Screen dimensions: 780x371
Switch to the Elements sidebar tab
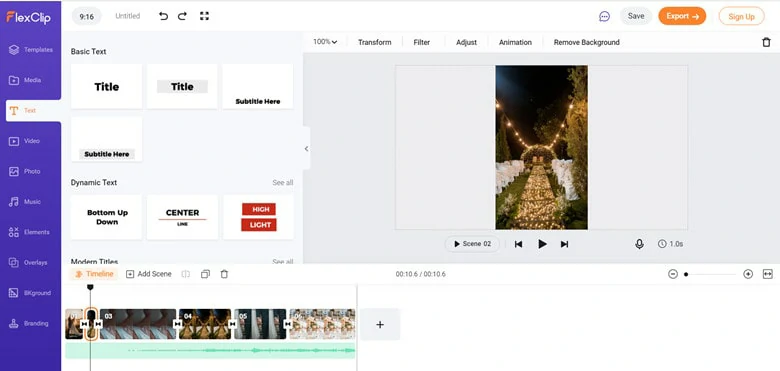(x=32, y=232)
